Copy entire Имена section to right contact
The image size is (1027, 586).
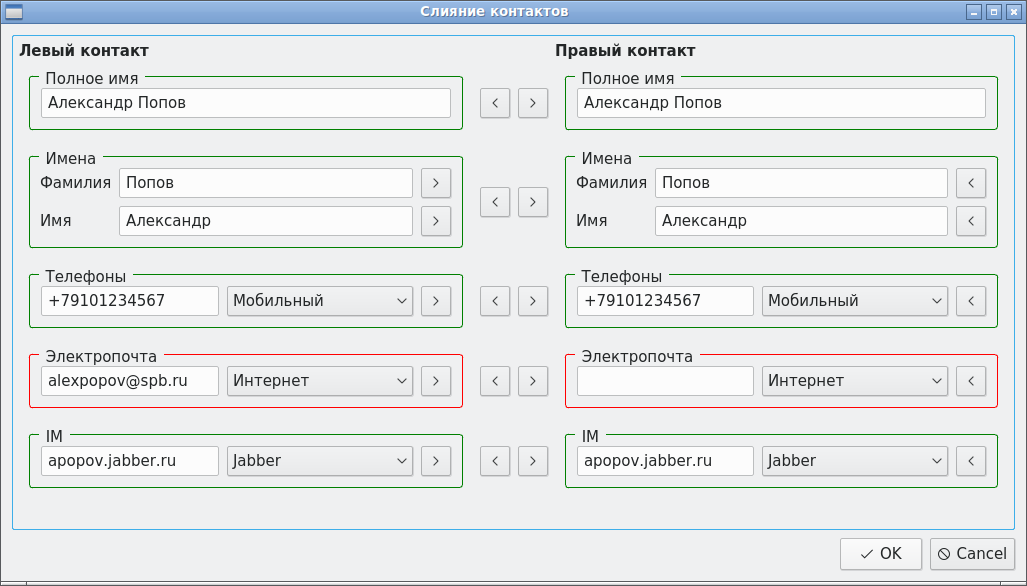(x=533, y=202)
